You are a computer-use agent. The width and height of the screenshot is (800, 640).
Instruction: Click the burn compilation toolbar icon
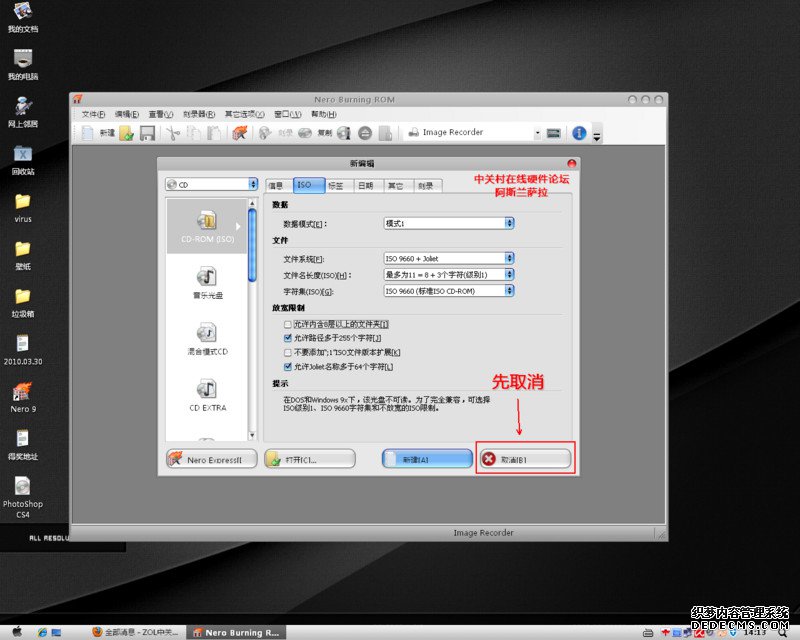pyautogui.click(x=265, y=134)
